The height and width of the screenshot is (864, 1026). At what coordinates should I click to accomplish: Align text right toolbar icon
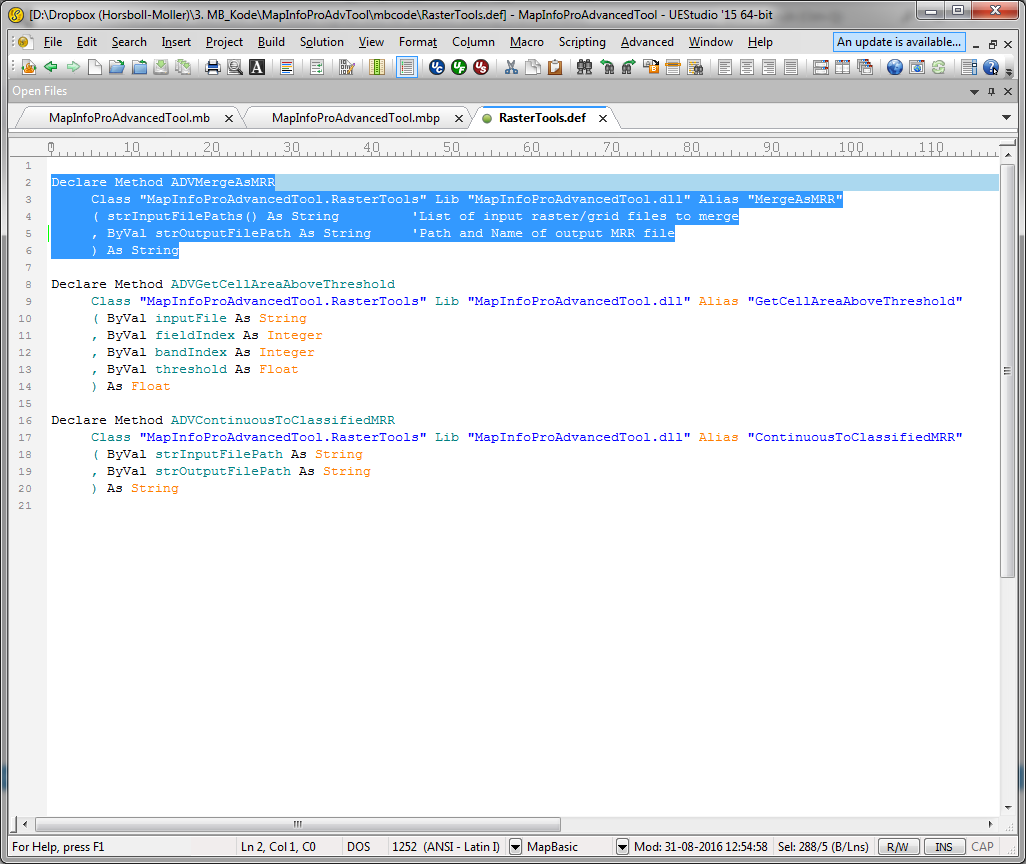click(x=769, y=67)
